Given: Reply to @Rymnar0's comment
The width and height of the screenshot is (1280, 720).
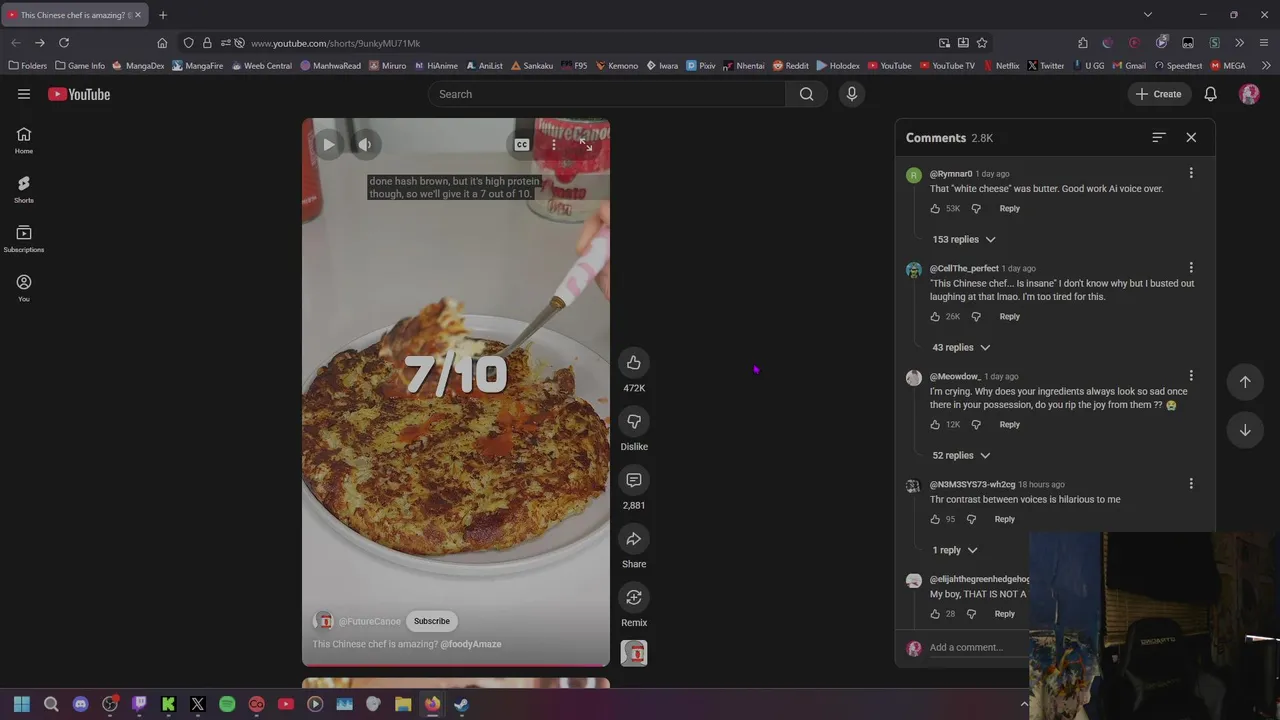Looking at the screenshot, I should point(1009,209).
